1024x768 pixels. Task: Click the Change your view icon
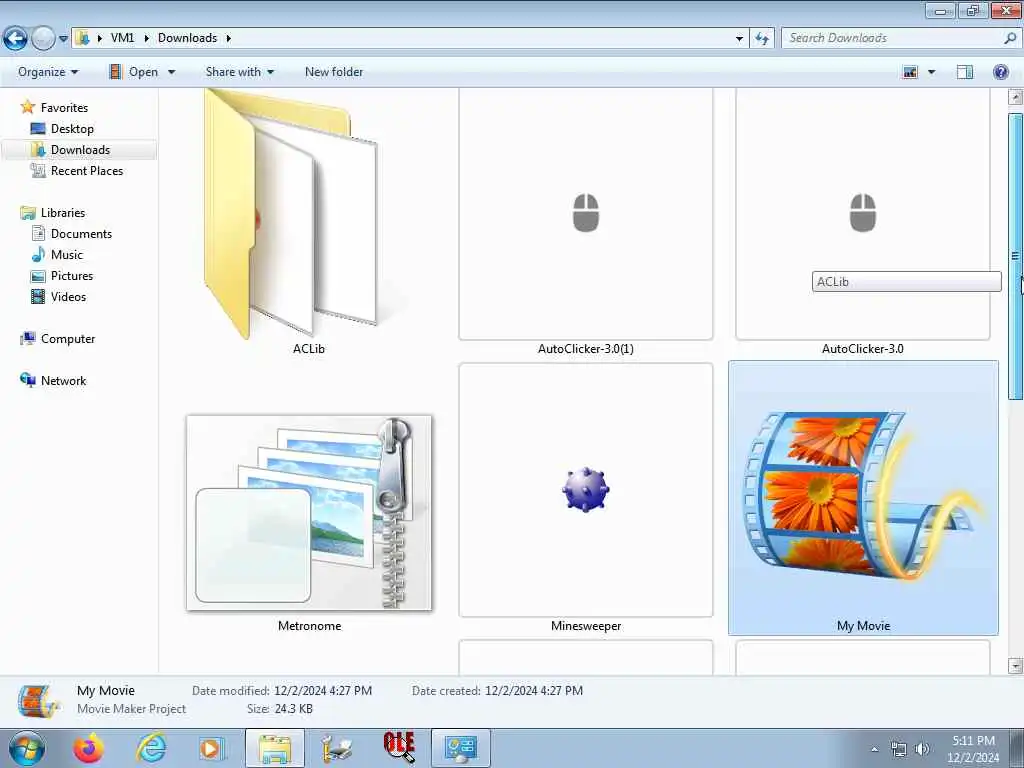point(910,72)
